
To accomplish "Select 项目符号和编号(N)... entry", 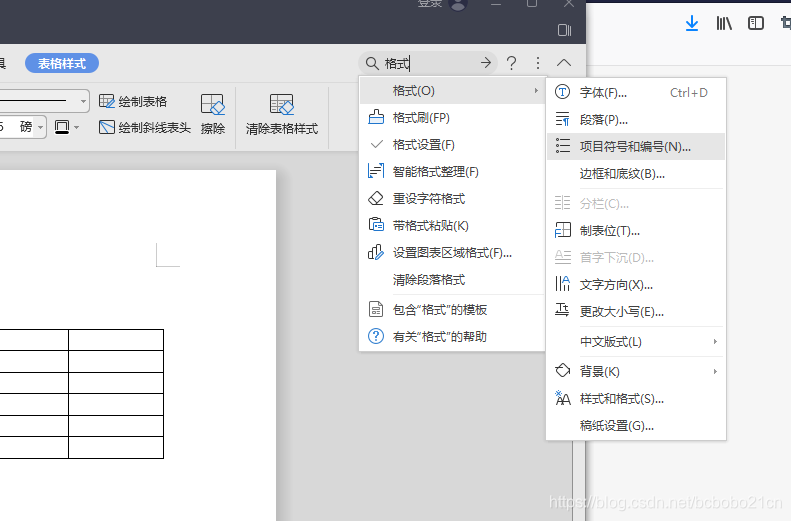I will point(636,147).
